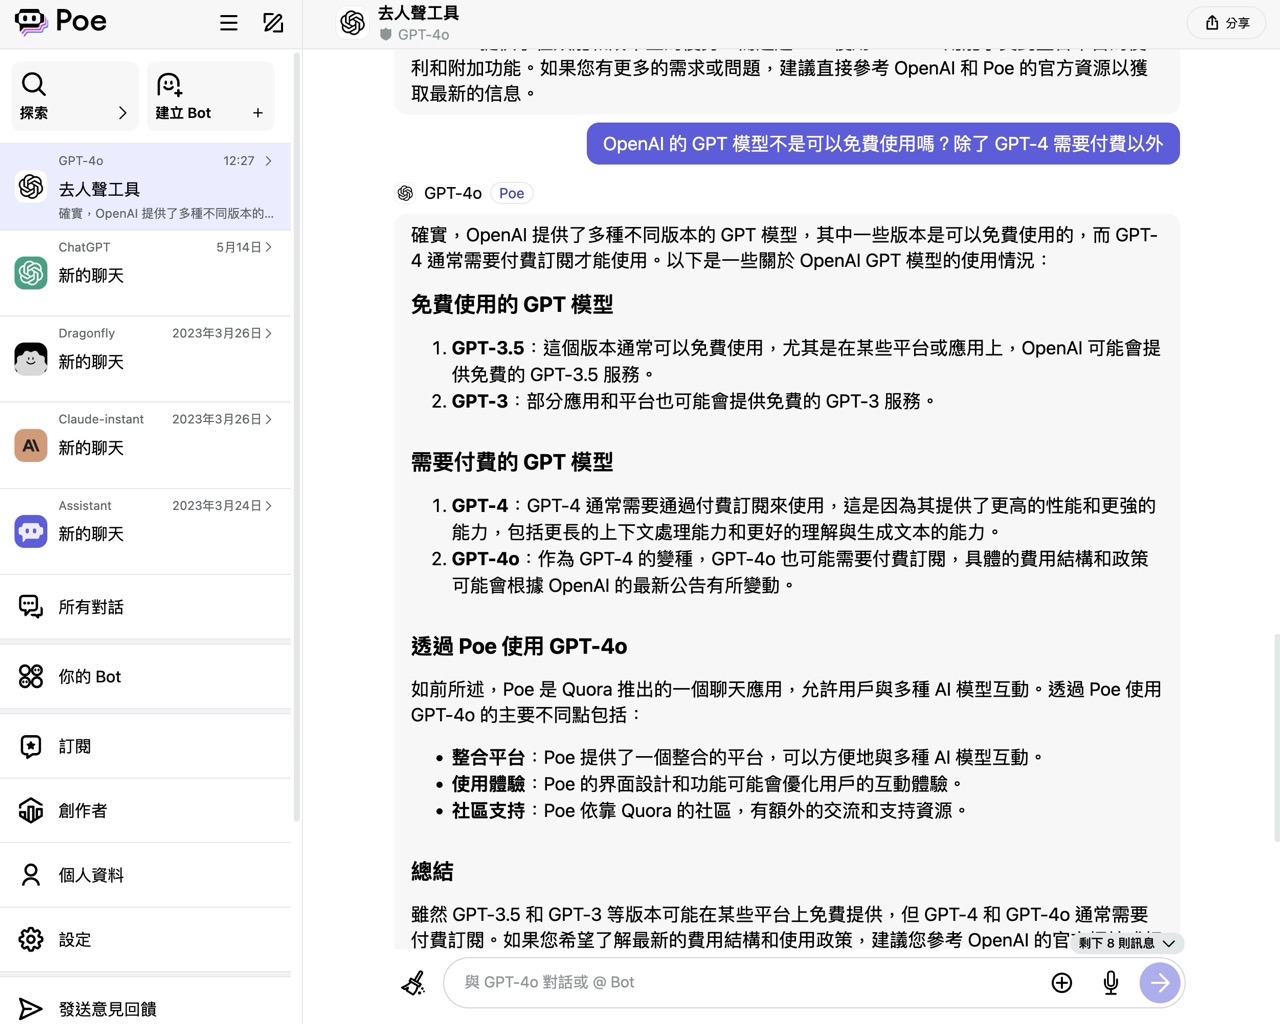Click the ChatGPT green avatar icon
The width and height of the screenshot is (1280, 1024).
[x=31, y=273]
